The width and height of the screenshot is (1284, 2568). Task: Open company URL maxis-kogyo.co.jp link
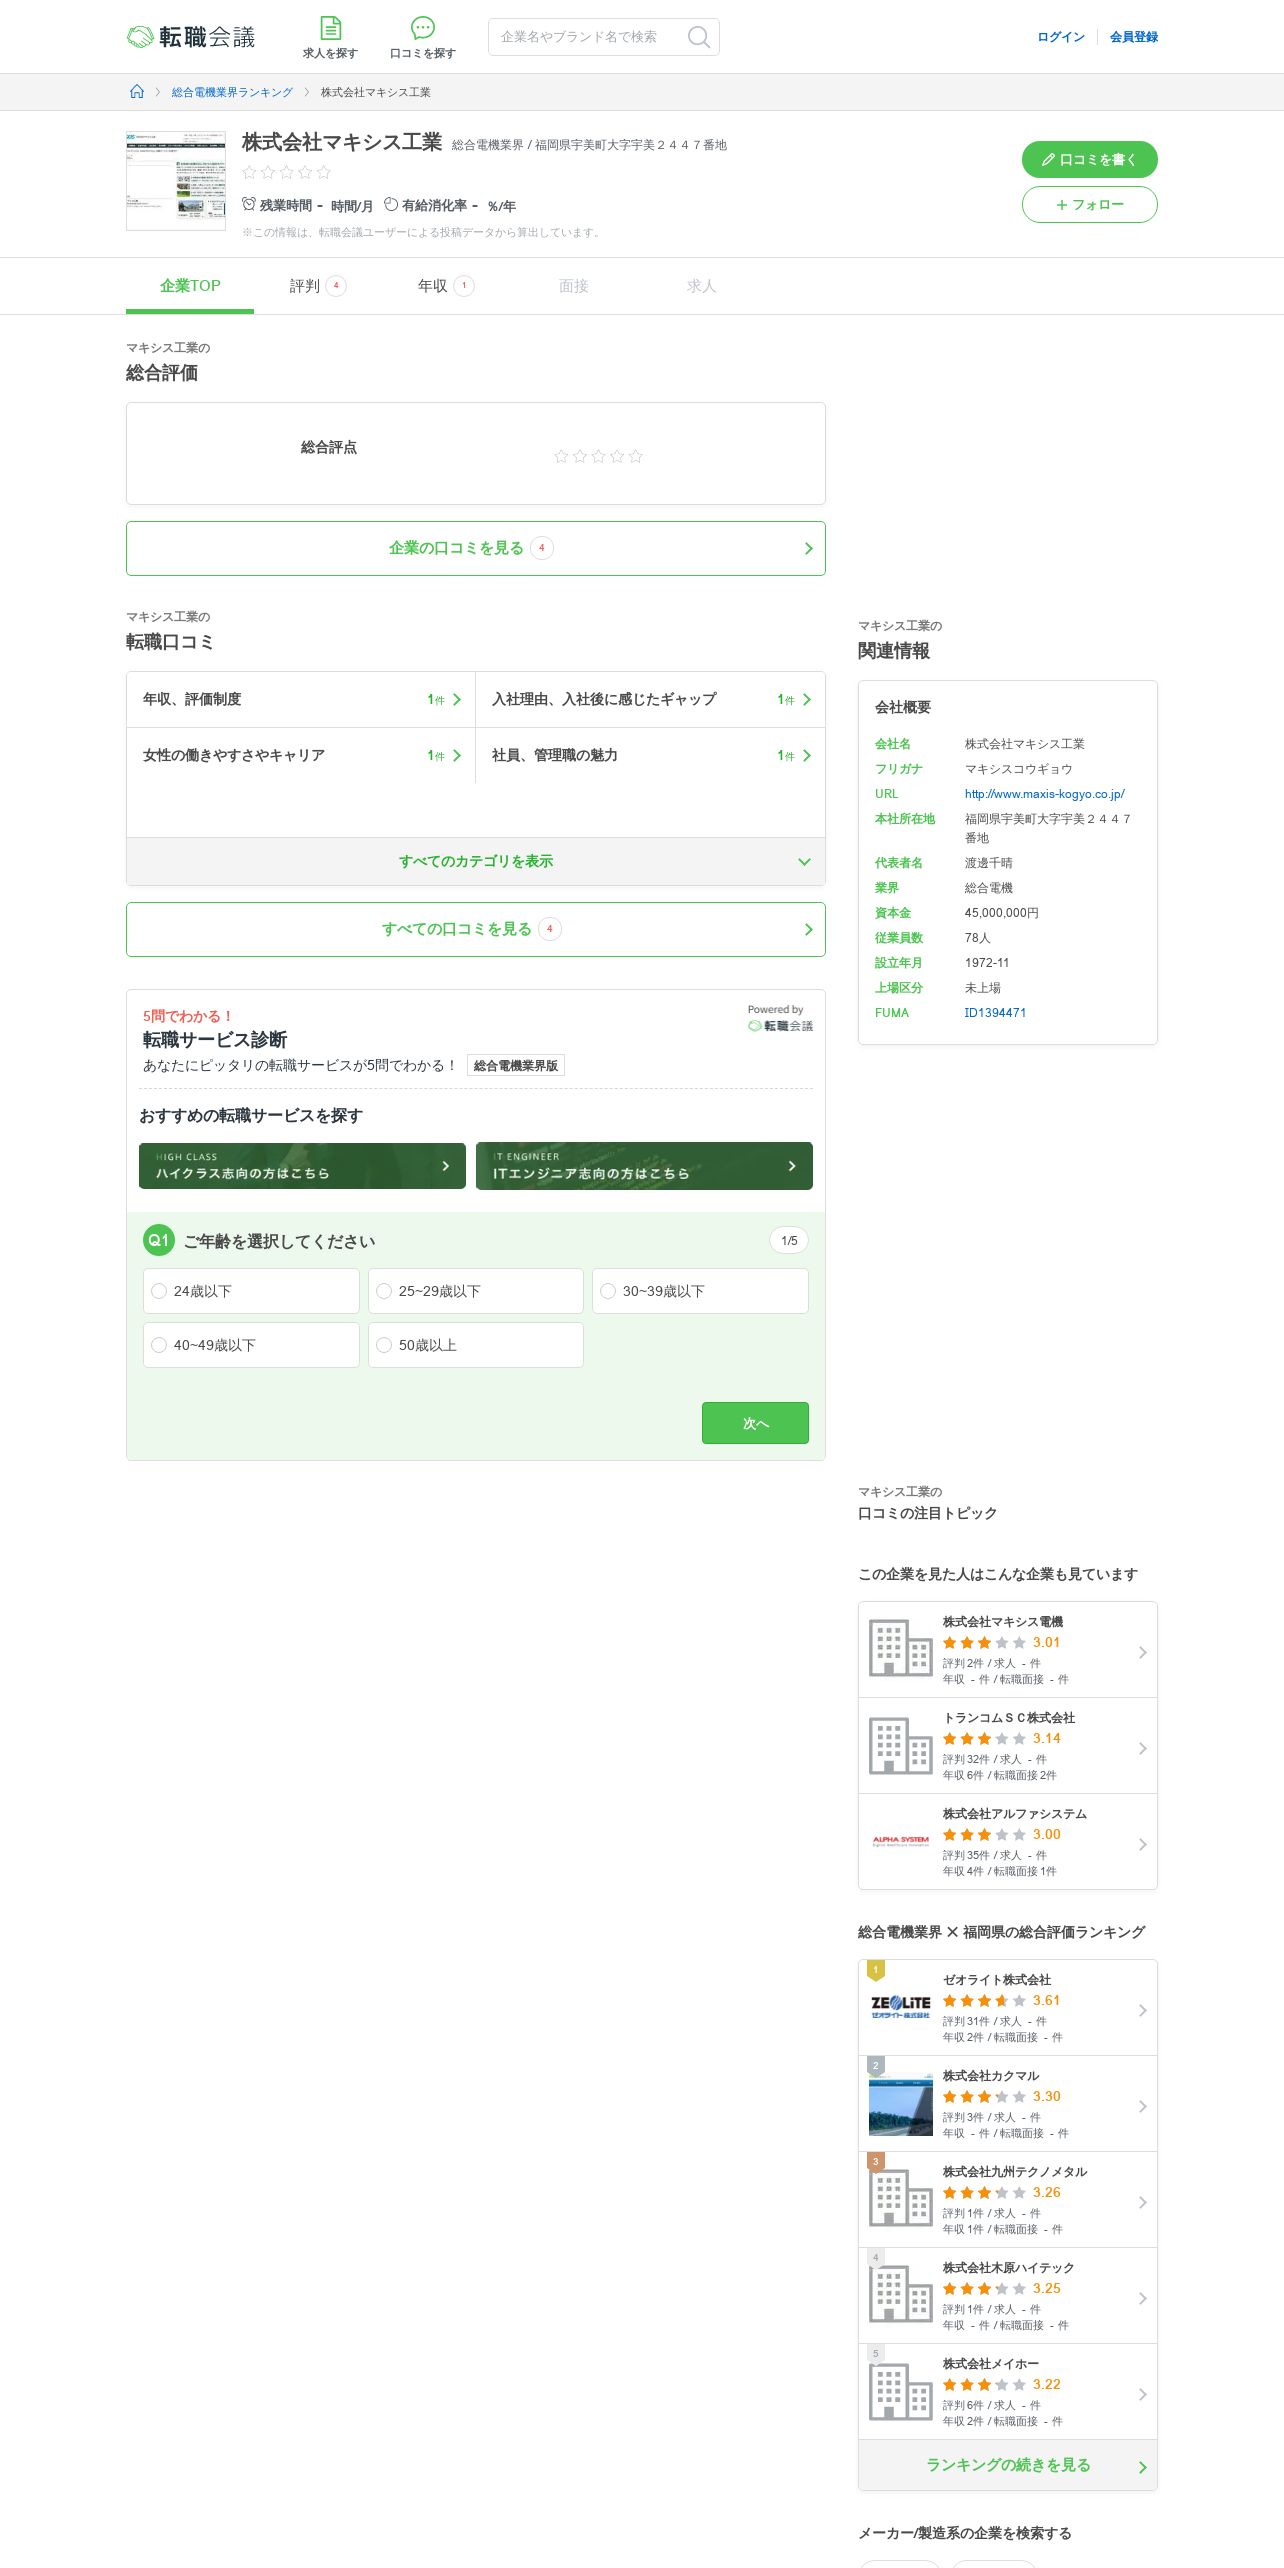1045,794
